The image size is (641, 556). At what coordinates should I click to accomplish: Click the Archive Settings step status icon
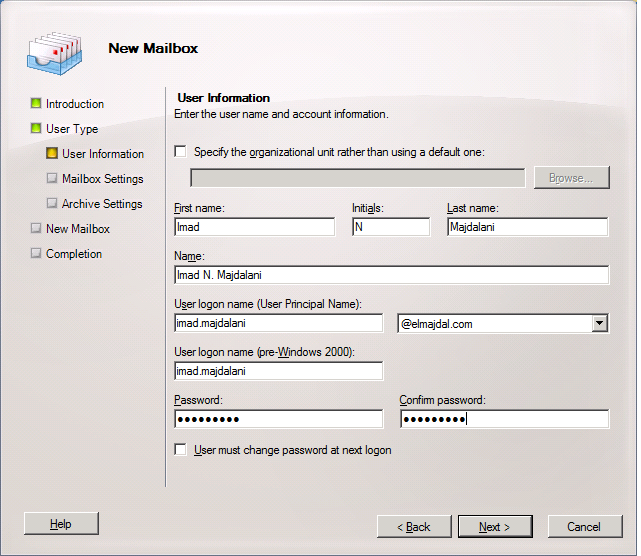52,204
